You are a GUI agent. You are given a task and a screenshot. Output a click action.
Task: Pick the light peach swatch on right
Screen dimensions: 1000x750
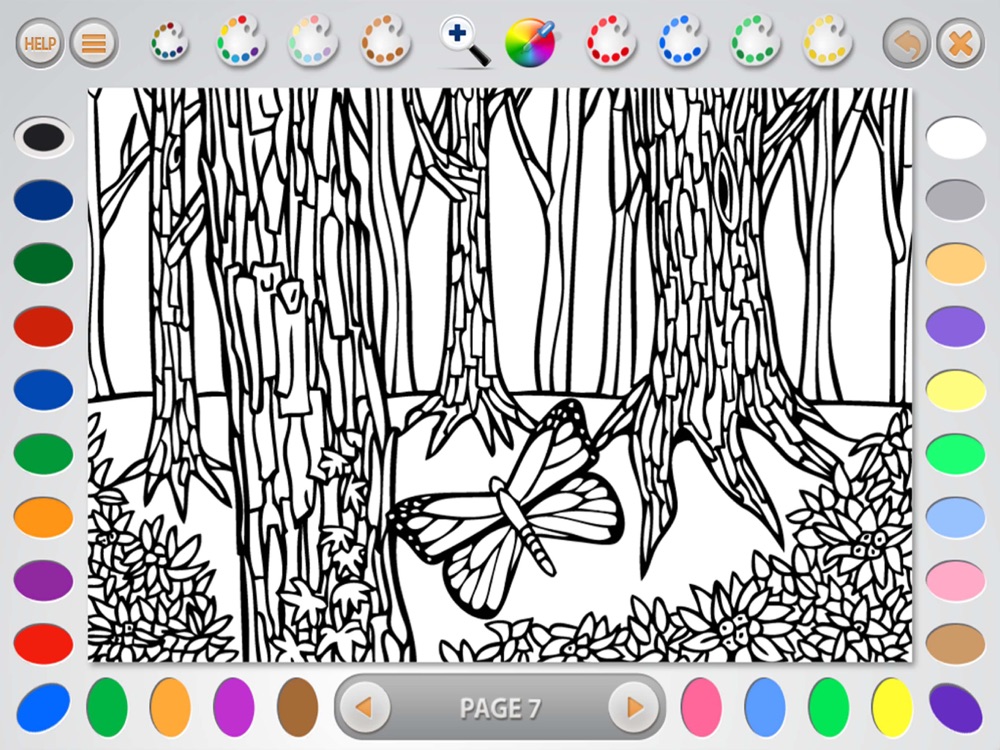[955, 263]
